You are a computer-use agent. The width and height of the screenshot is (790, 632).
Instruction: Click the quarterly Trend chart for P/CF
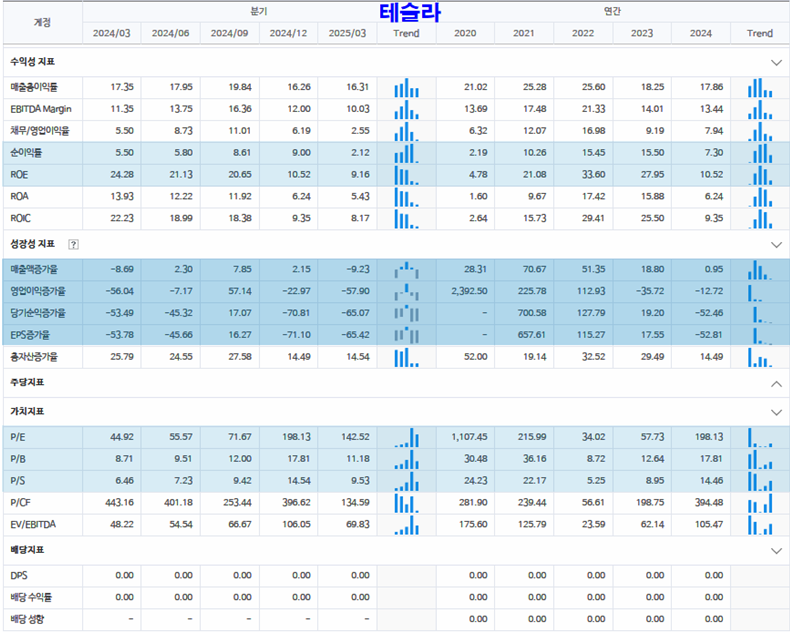pyautogui.click(x=406, y=502)
